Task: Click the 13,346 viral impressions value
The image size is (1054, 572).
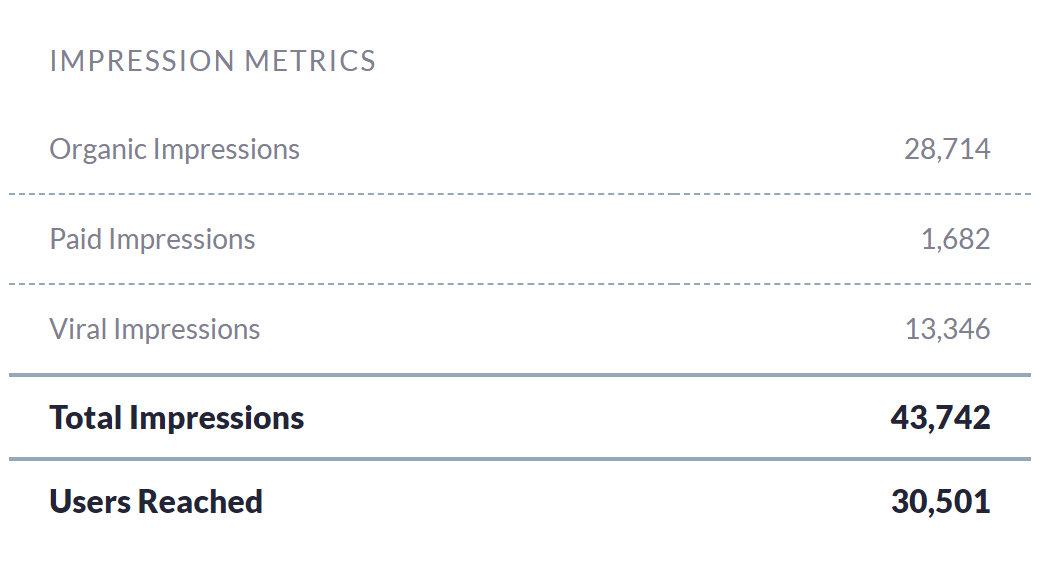Action: pos(946,330)
